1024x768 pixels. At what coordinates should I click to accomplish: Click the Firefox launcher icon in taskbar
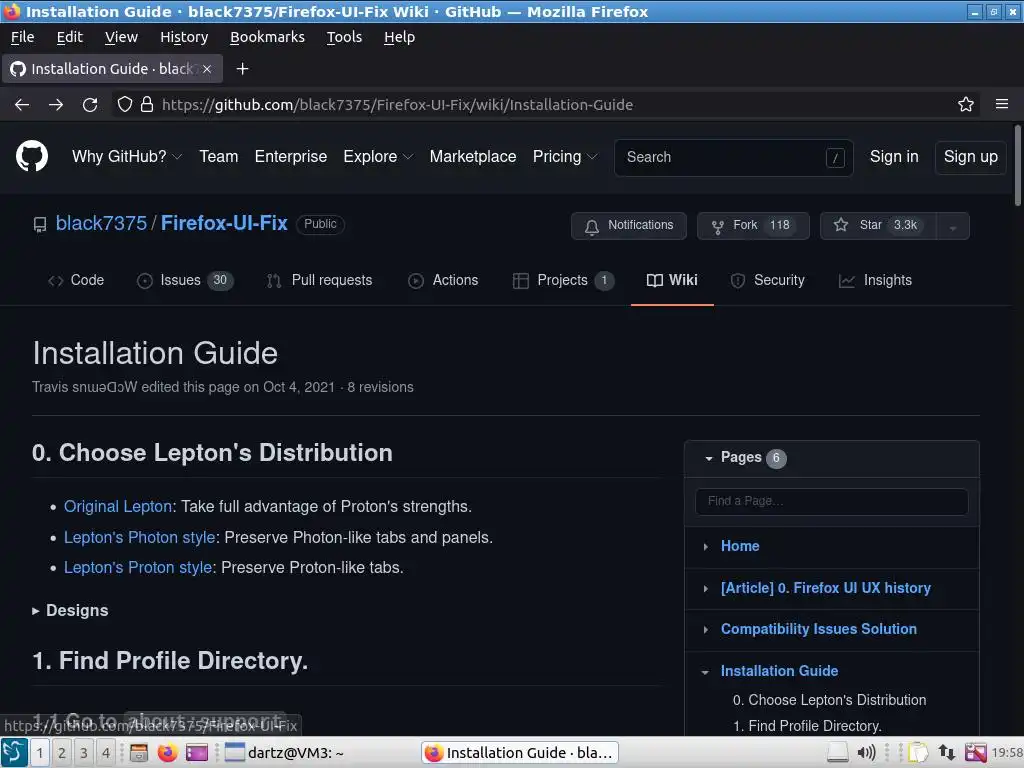click(167, 752)
